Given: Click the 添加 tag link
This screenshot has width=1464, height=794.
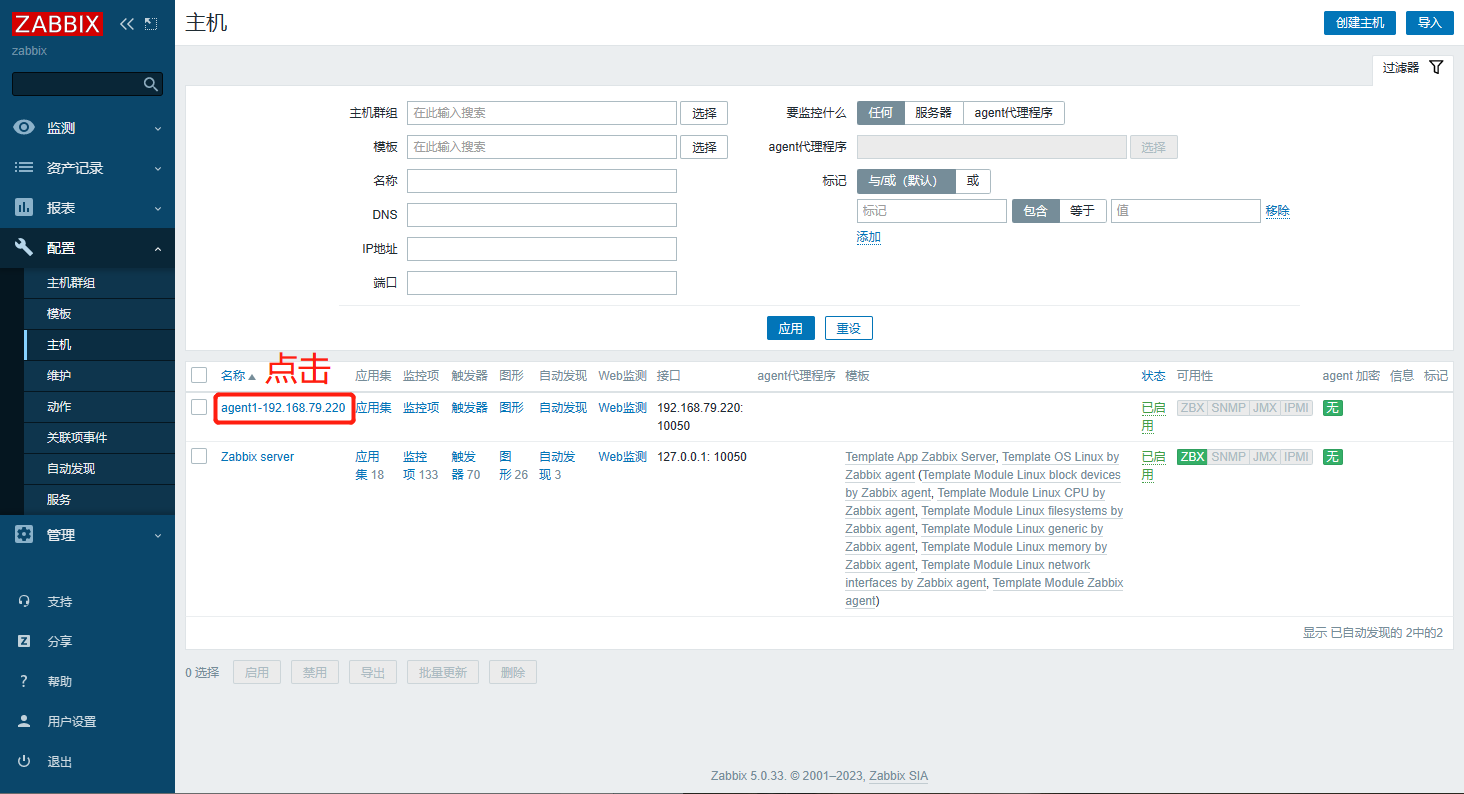Looking at the screenshot, I should (868, 238).
